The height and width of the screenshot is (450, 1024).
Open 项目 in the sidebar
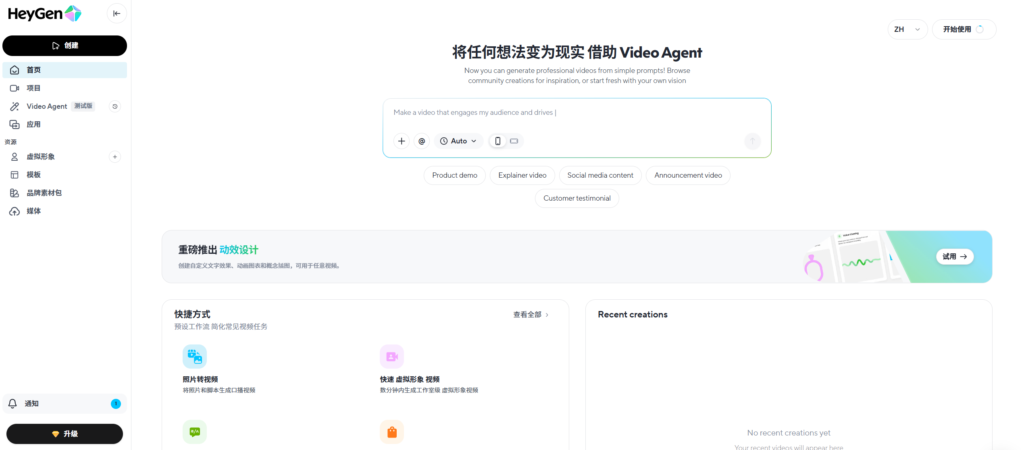[x=34, y=88]
